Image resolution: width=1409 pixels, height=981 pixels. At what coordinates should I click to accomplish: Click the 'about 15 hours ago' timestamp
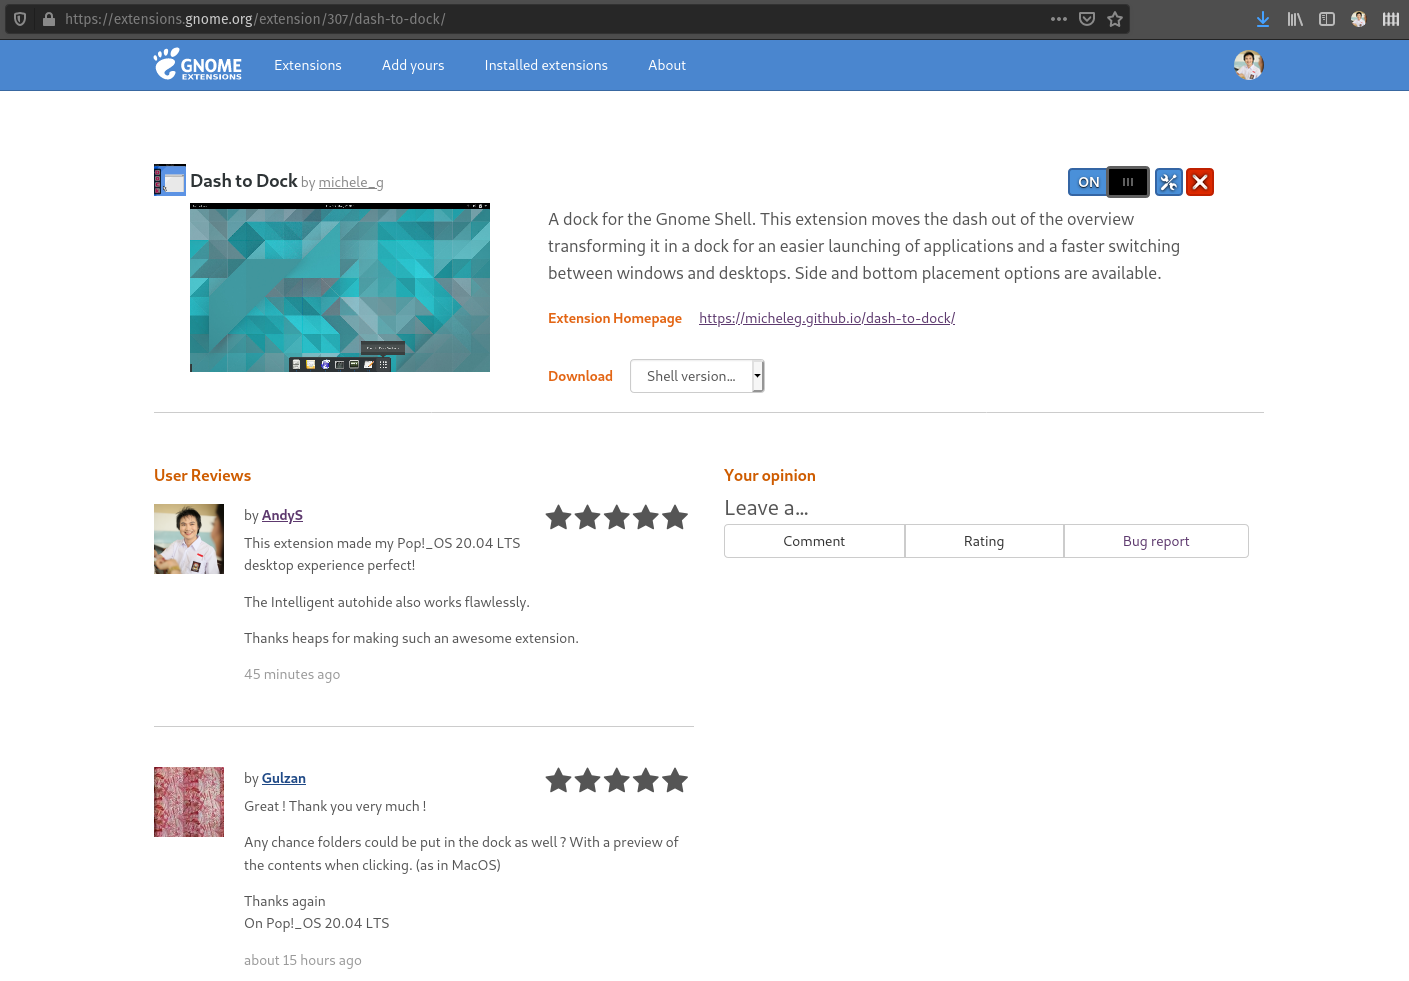click(x=303, y=960)
